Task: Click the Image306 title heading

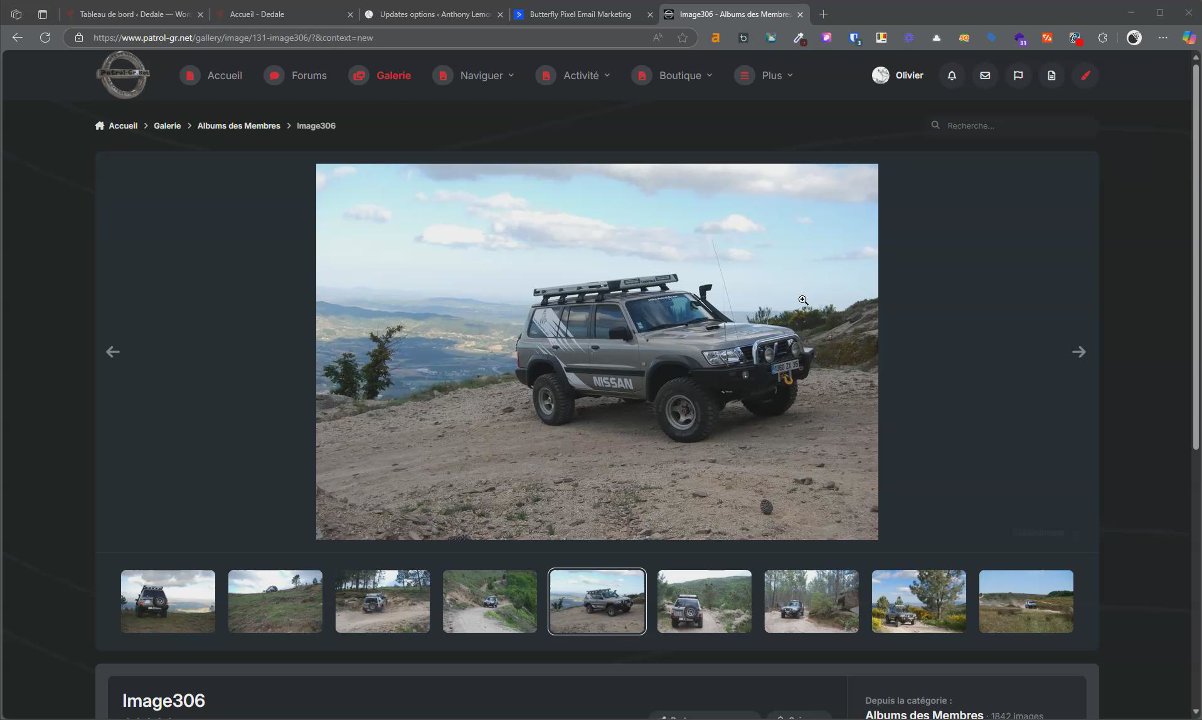Action: (x=163, y=701)
